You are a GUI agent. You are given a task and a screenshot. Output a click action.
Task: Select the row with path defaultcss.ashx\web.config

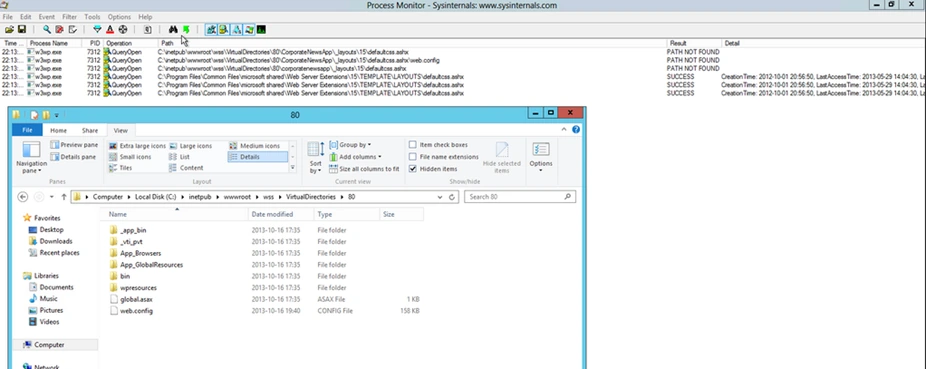coord(463,60)
